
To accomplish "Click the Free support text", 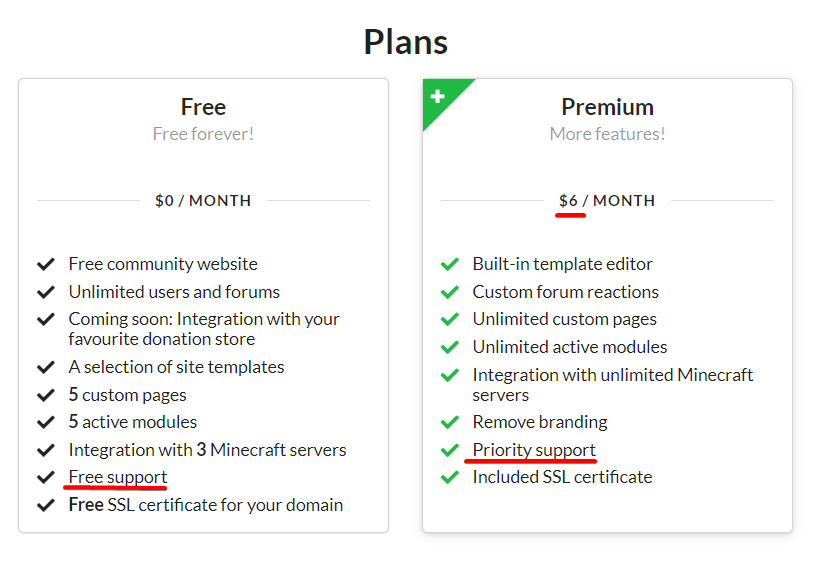I will point(118,477).
